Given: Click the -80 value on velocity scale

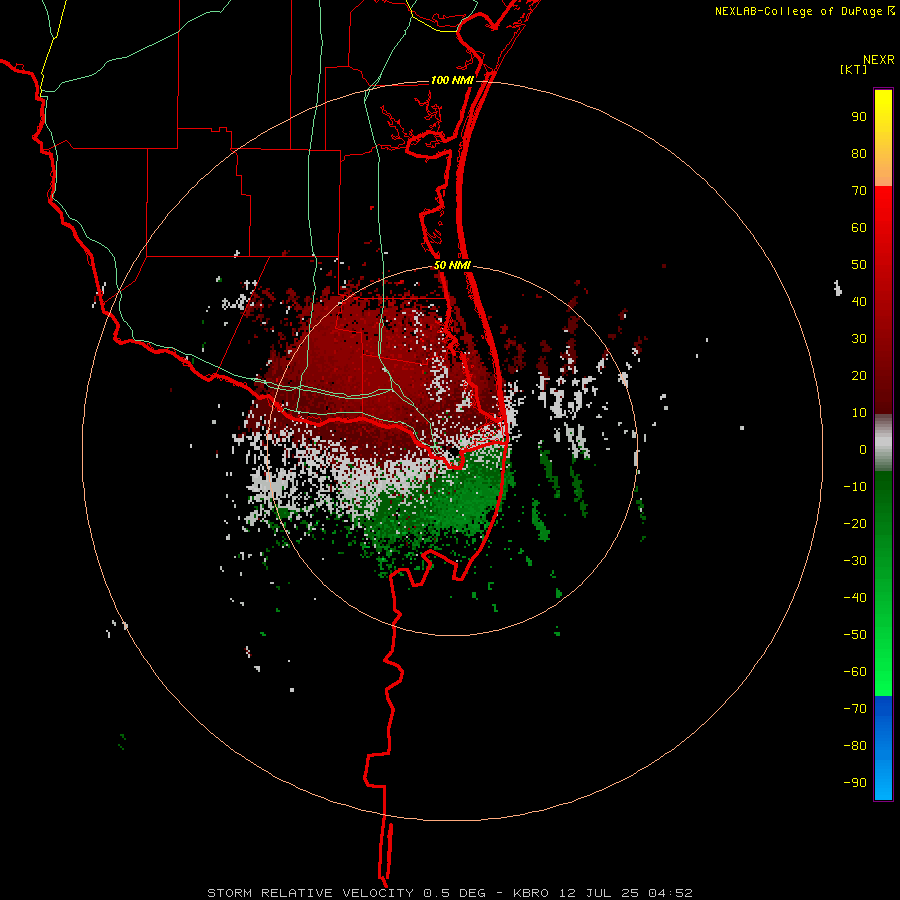Looking at the screenshot, I should point(855,746).
